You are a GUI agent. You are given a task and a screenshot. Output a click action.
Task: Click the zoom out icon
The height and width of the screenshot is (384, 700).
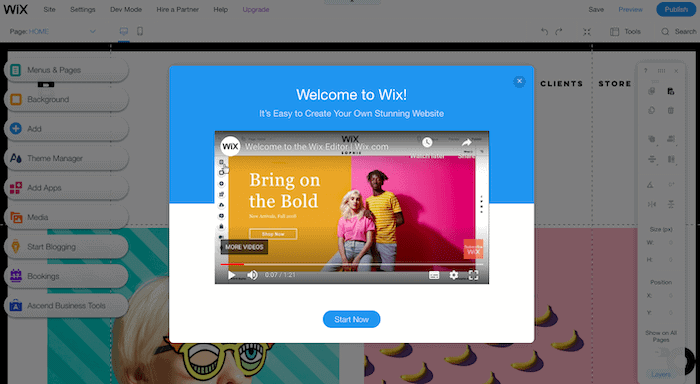point(587,31)
